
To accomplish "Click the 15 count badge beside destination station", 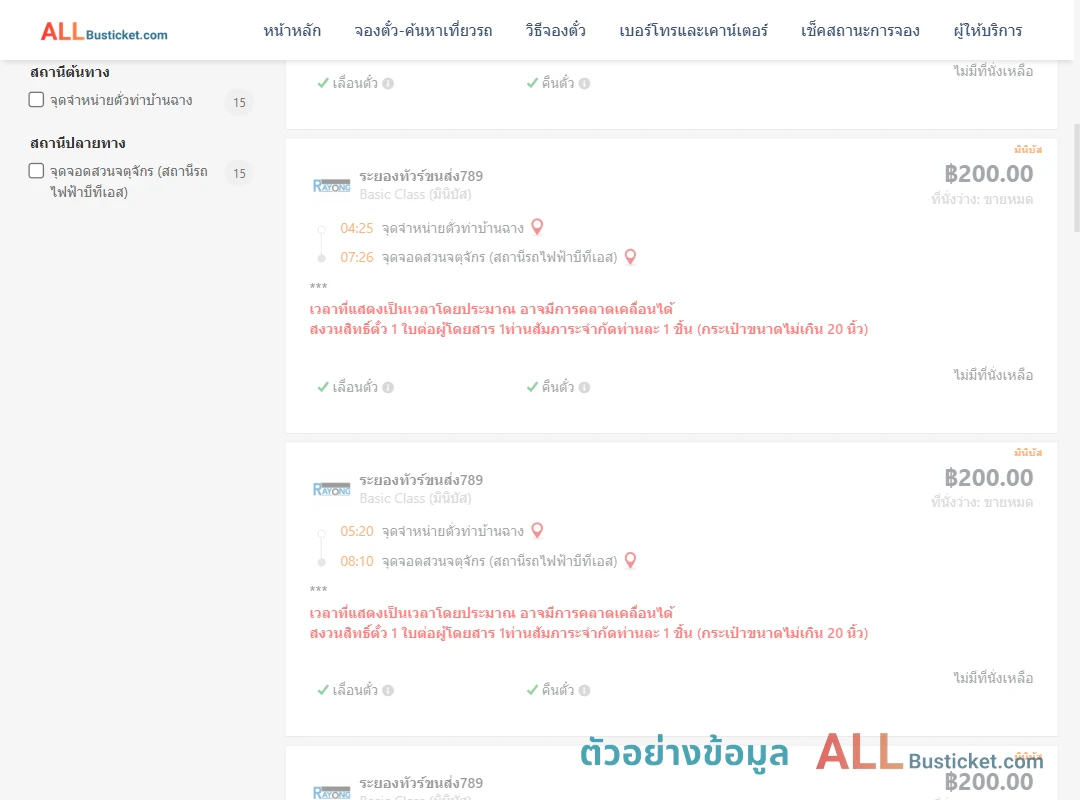I will click(x=239, y=173).
